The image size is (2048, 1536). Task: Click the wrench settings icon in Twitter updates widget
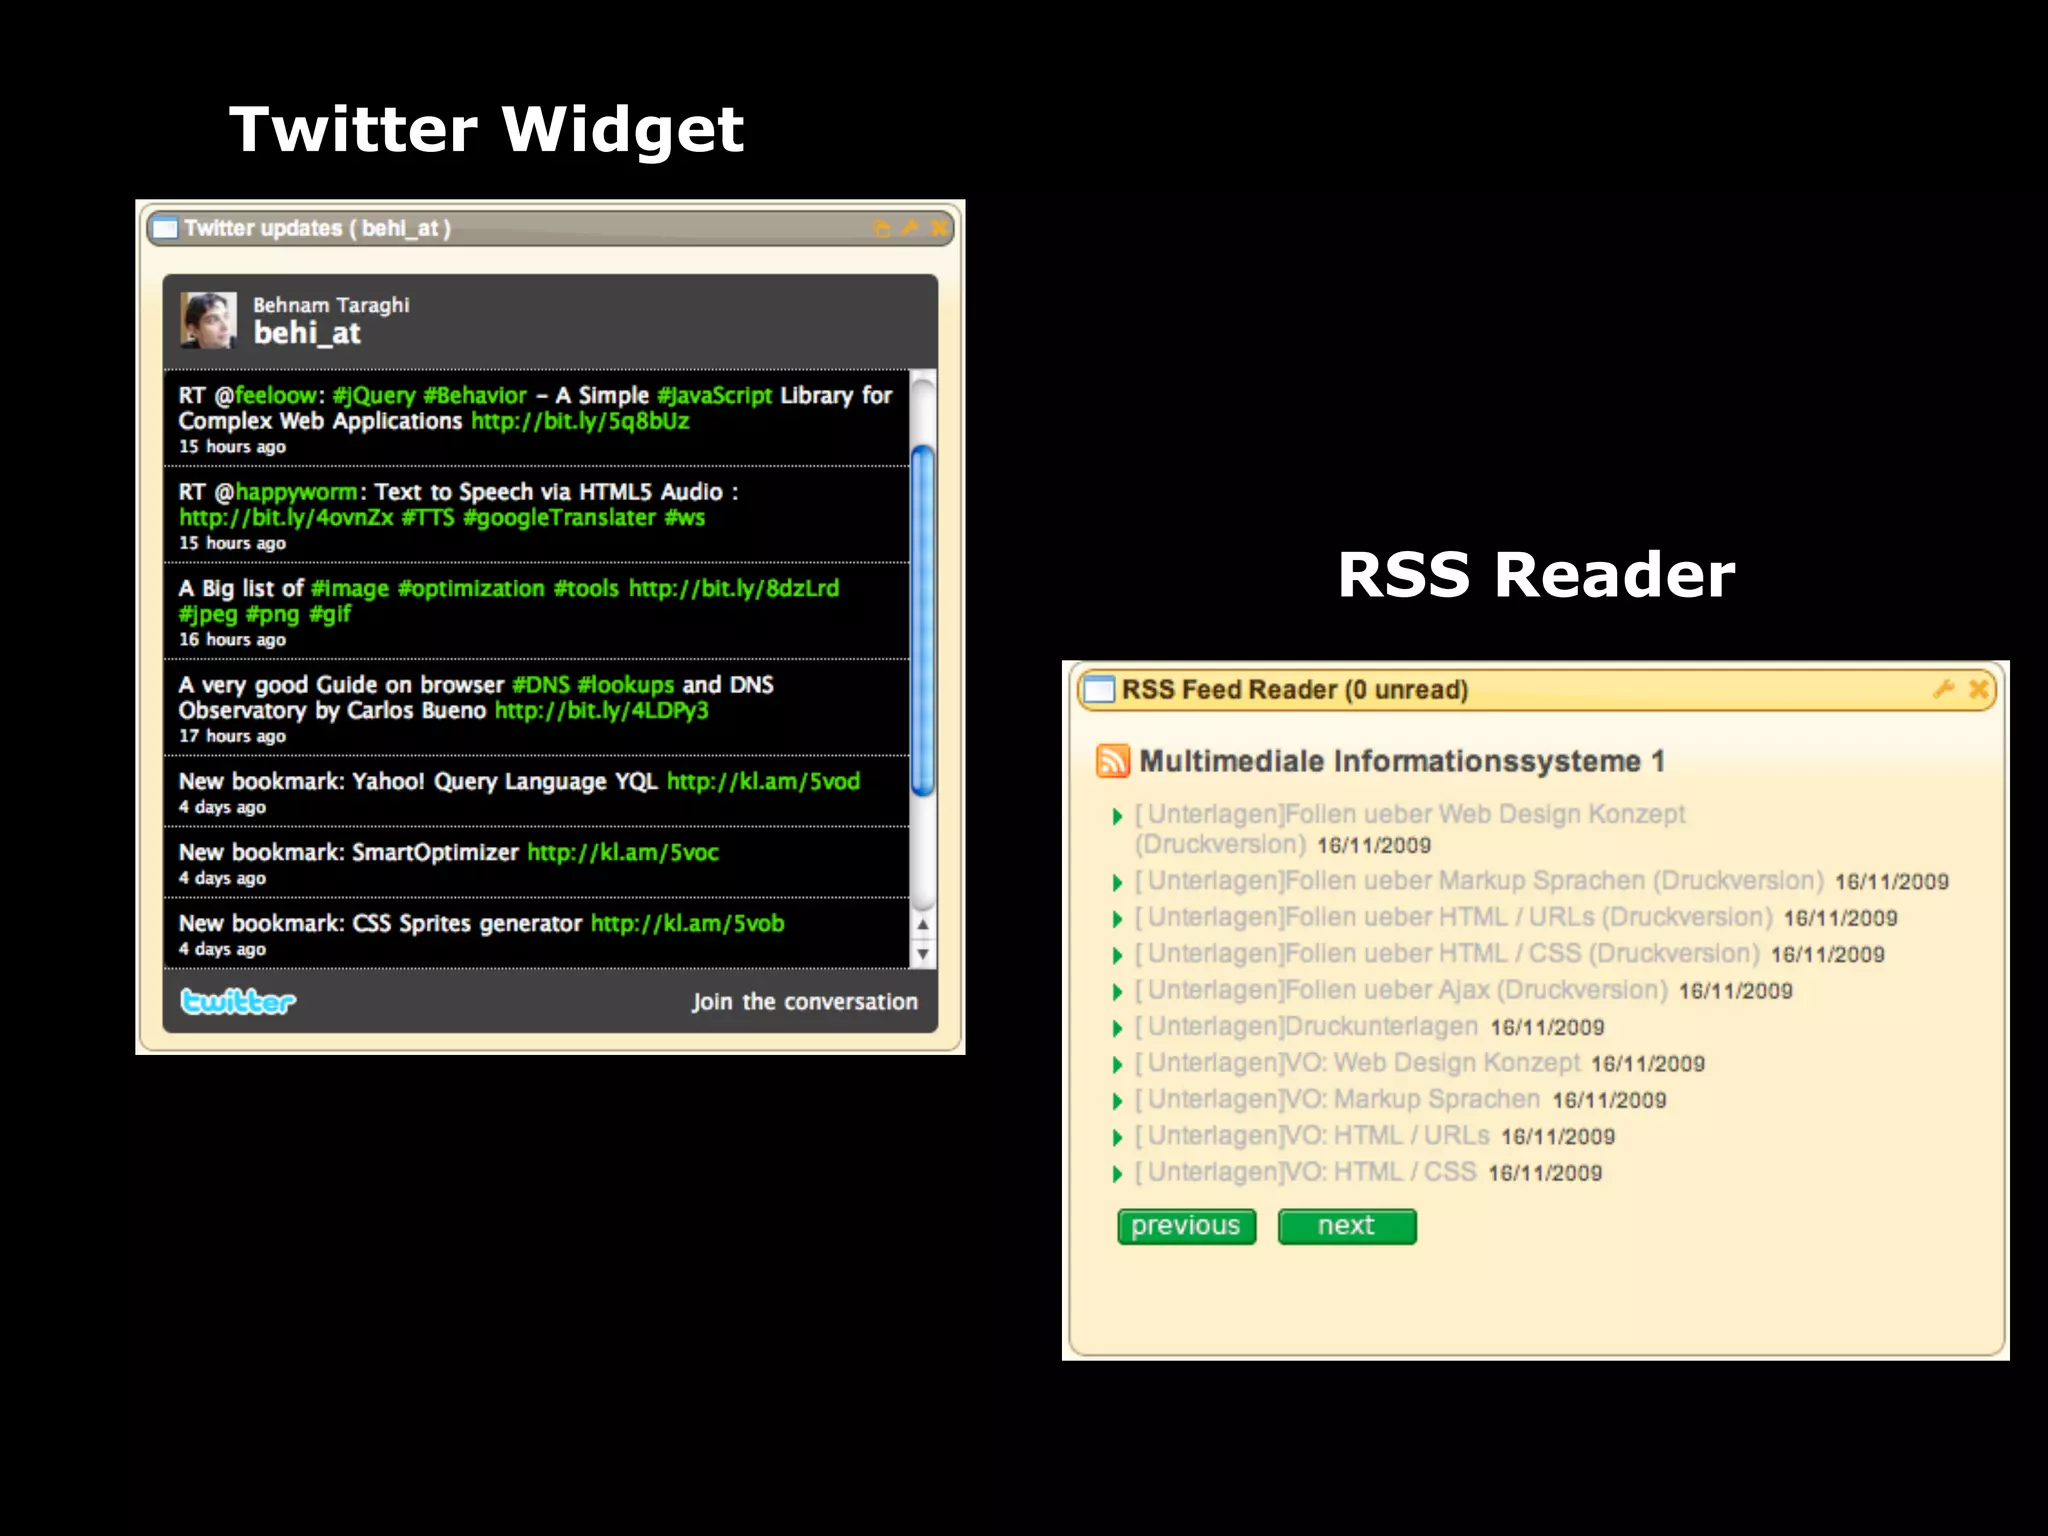tap(909, 228)
